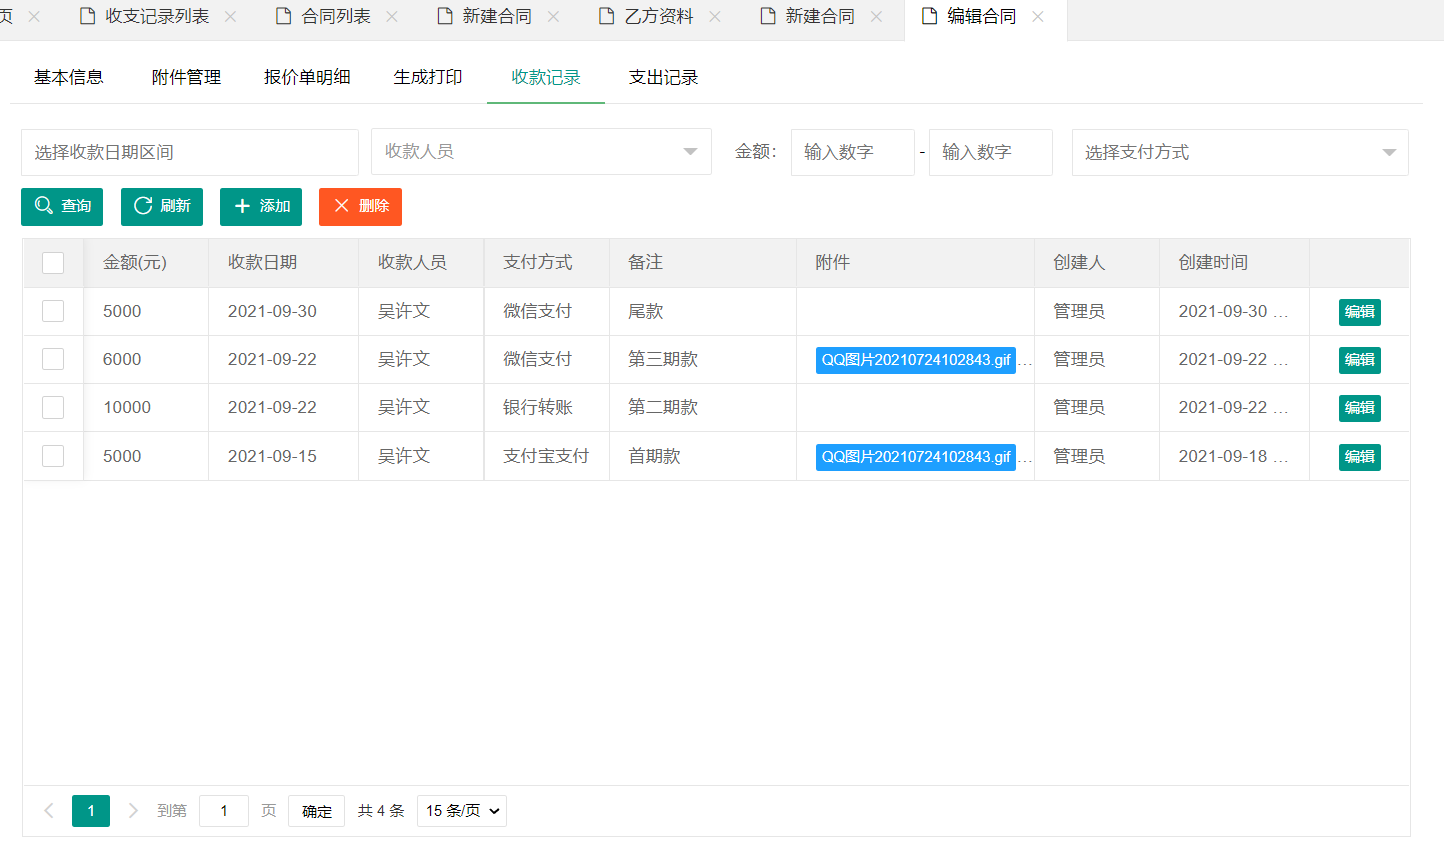
Task: Open the 附件管理 tab
Action: pos(186,77)
